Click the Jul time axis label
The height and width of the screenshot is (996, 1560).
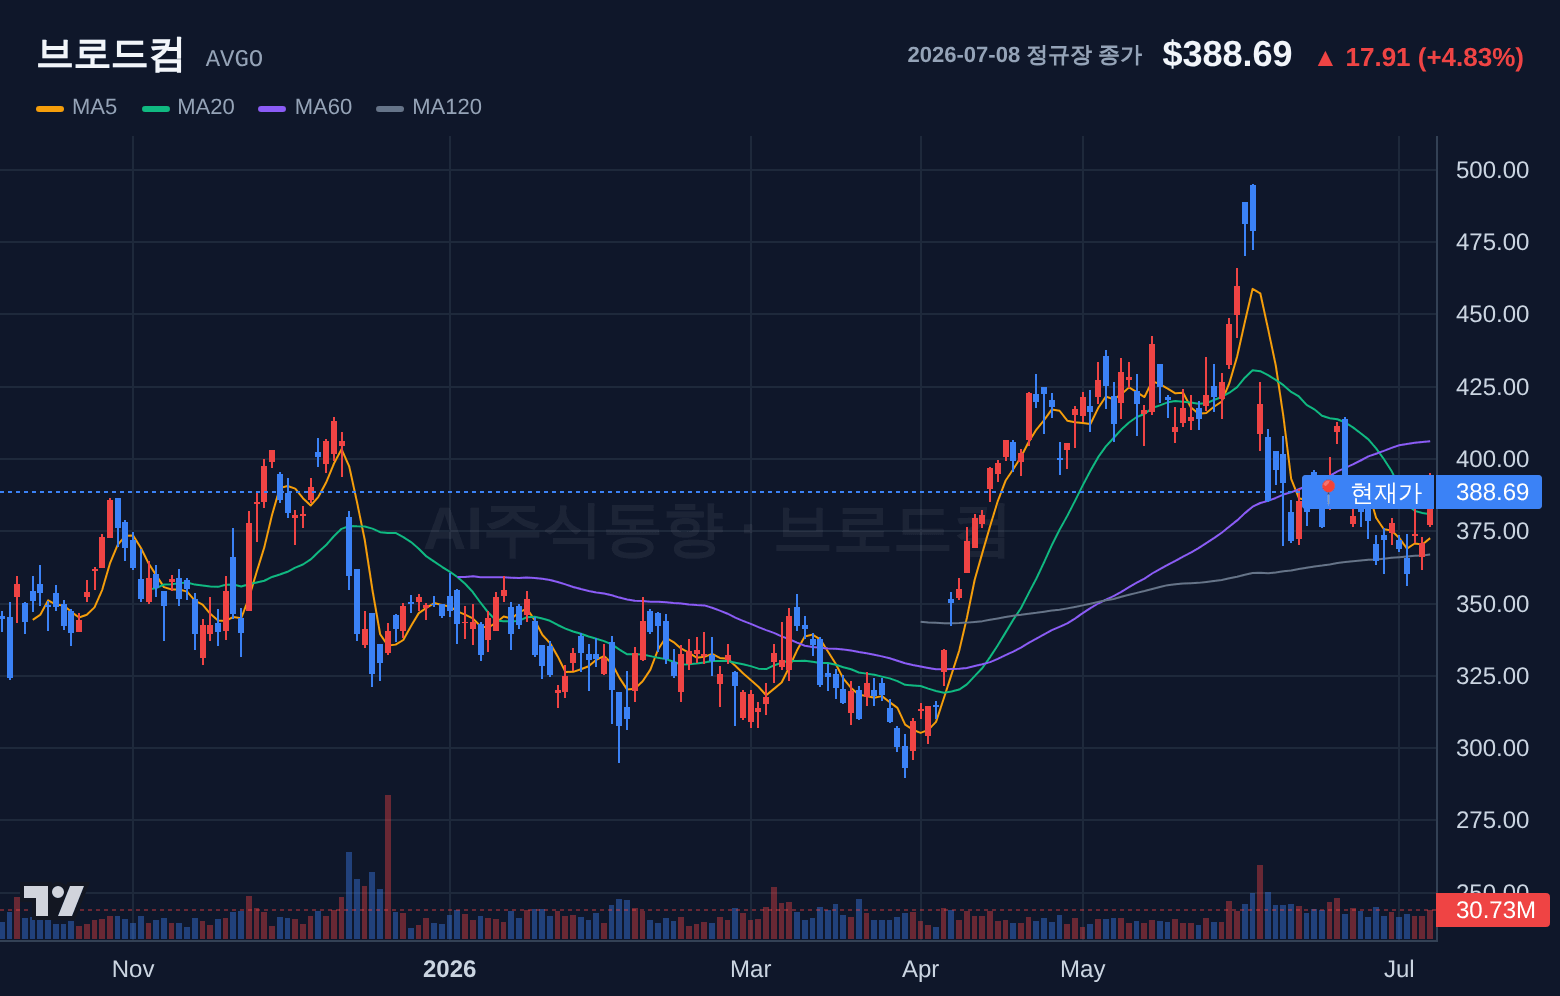click(1399, 969)
